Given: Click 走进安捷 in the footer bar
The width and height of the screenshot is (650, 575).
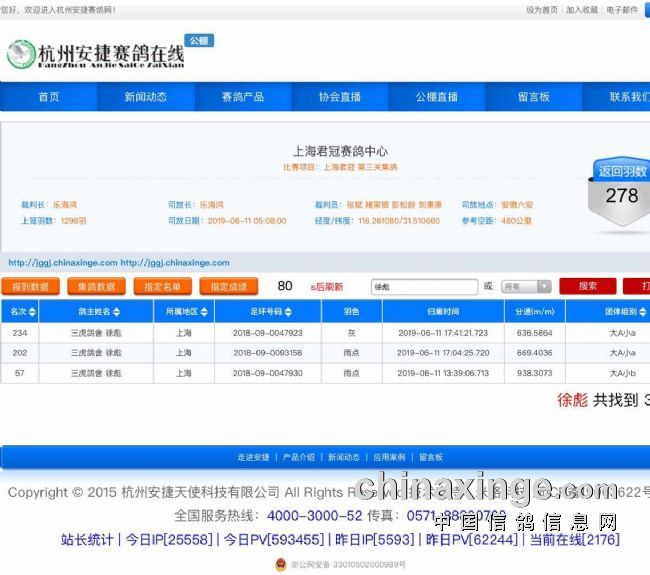Looking at the screenshot, I should click(253, 457).
